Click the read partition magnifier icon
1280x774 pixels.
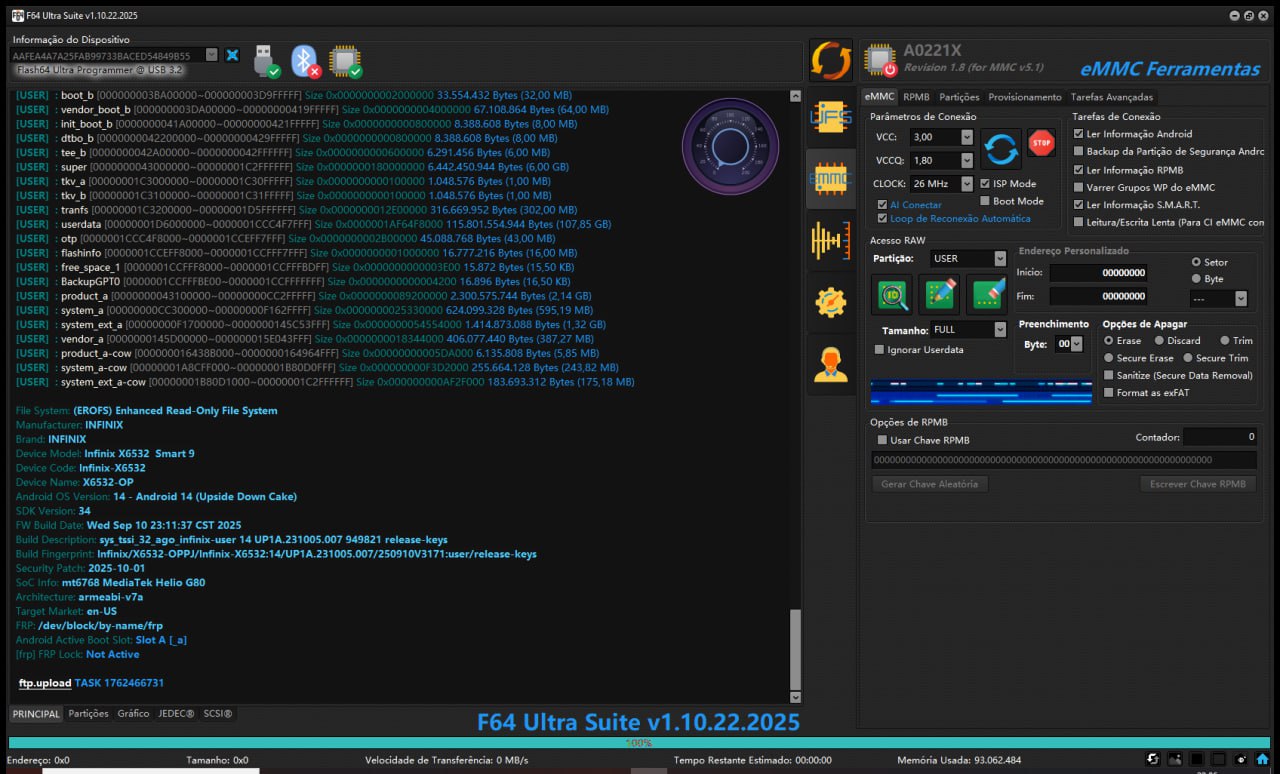click(892, 294)
